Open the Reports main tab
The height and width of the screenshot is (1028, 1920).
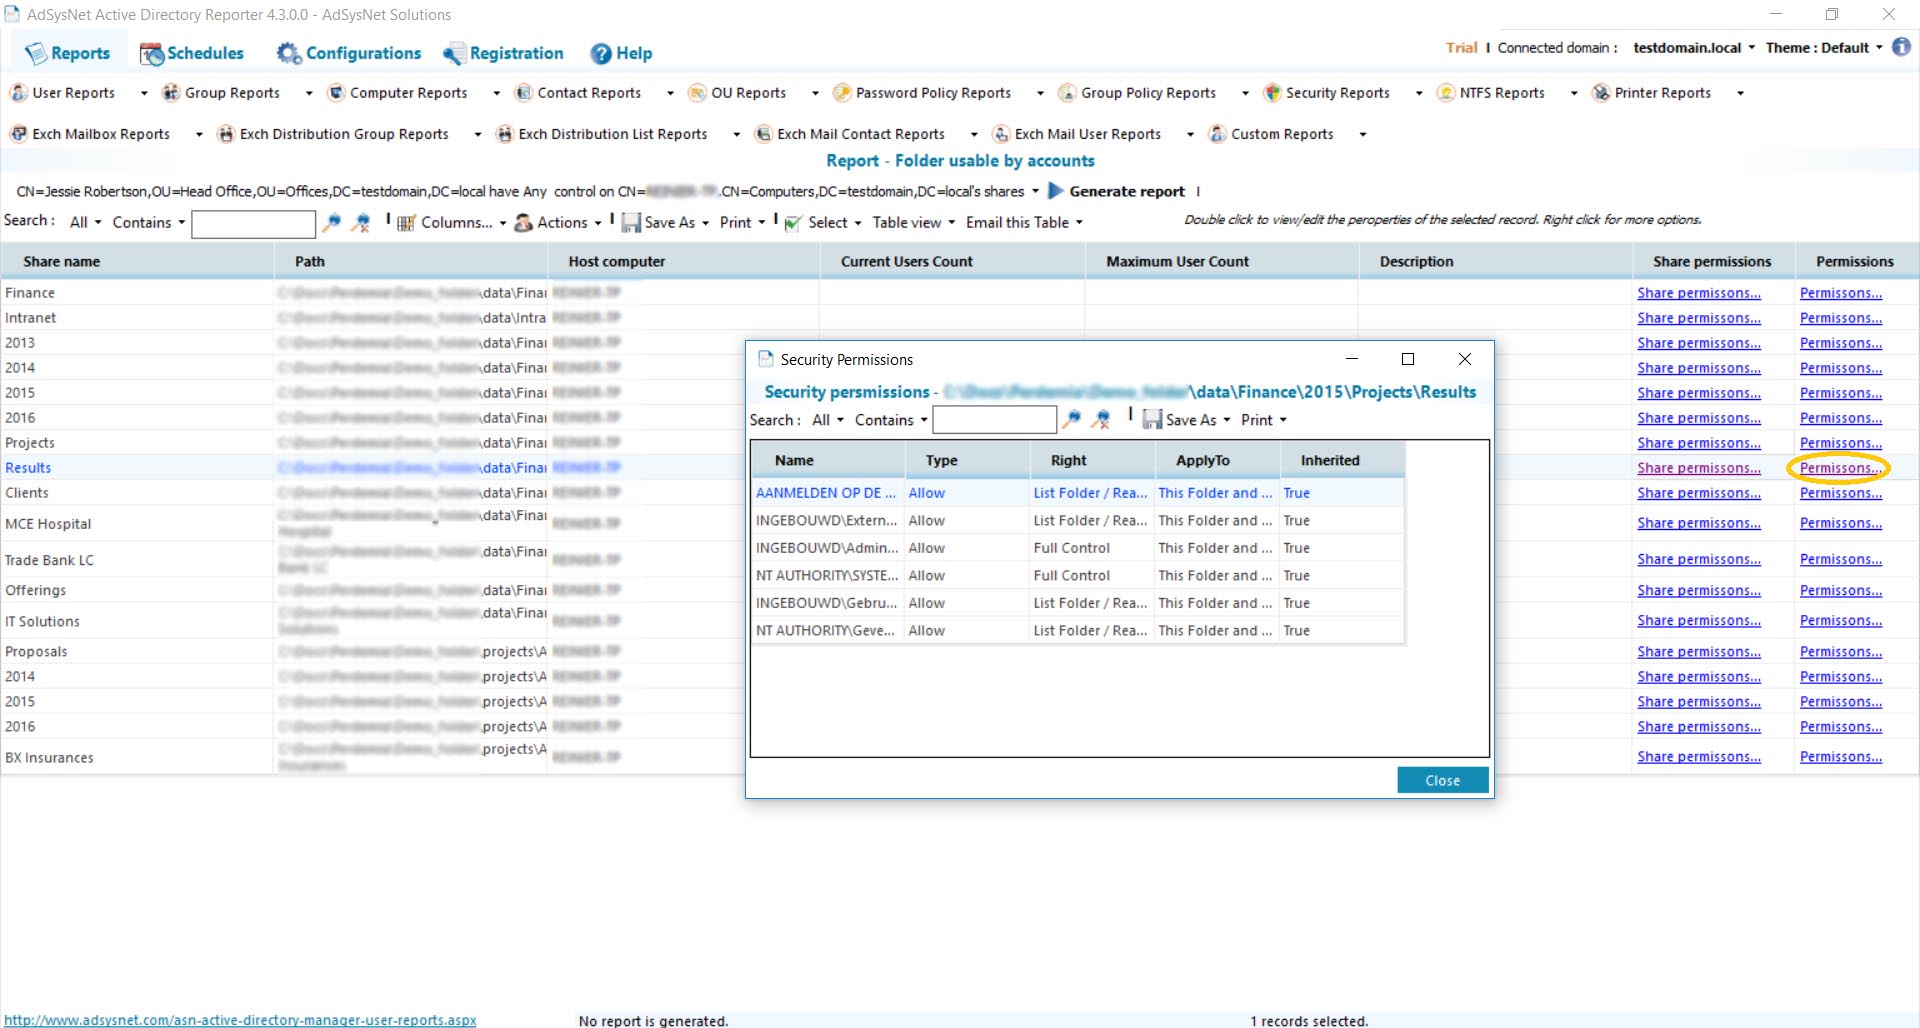67,53
